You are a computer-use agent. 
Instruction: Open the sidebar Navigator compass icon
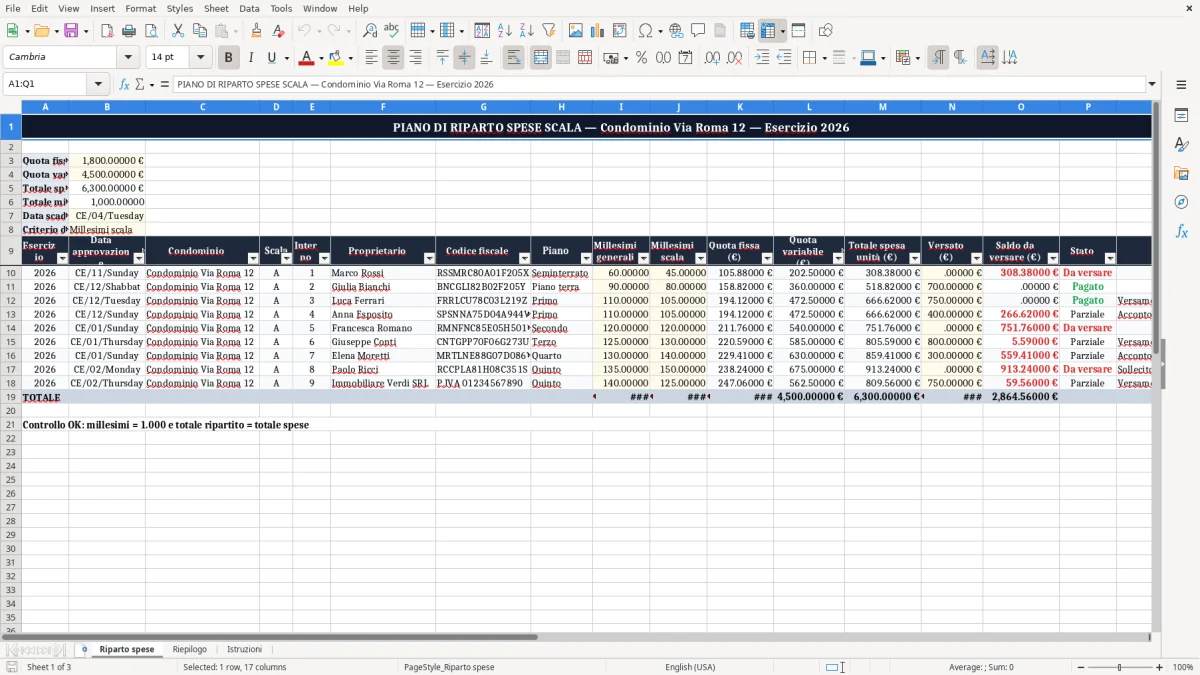(1181, 203)
